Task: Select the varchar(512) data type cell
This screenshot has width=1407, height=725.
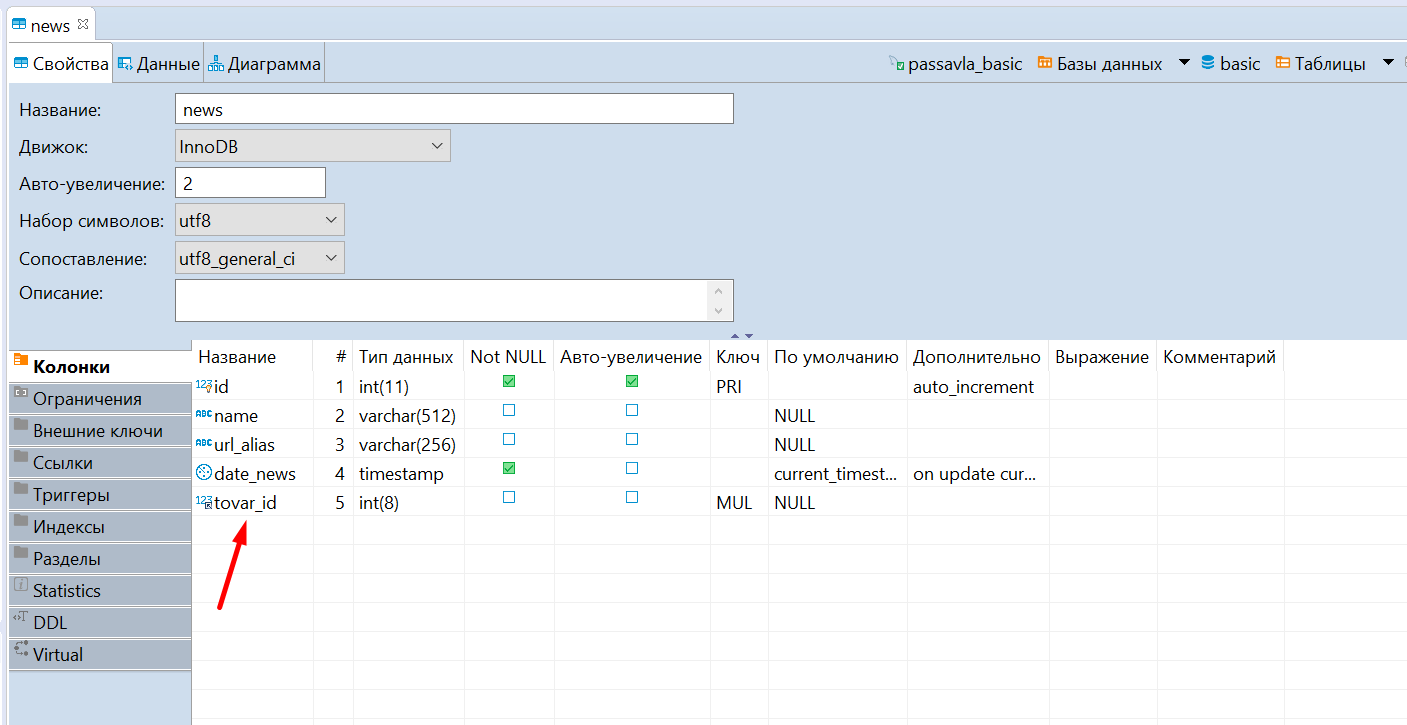Action: (x=408, y=415)
